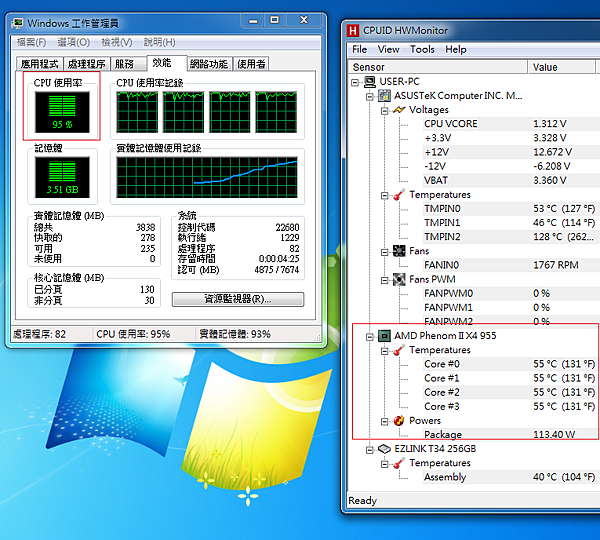Select the -12V voltage row
The width and height of the screenshot is (600, 540).
click(511, 166)
